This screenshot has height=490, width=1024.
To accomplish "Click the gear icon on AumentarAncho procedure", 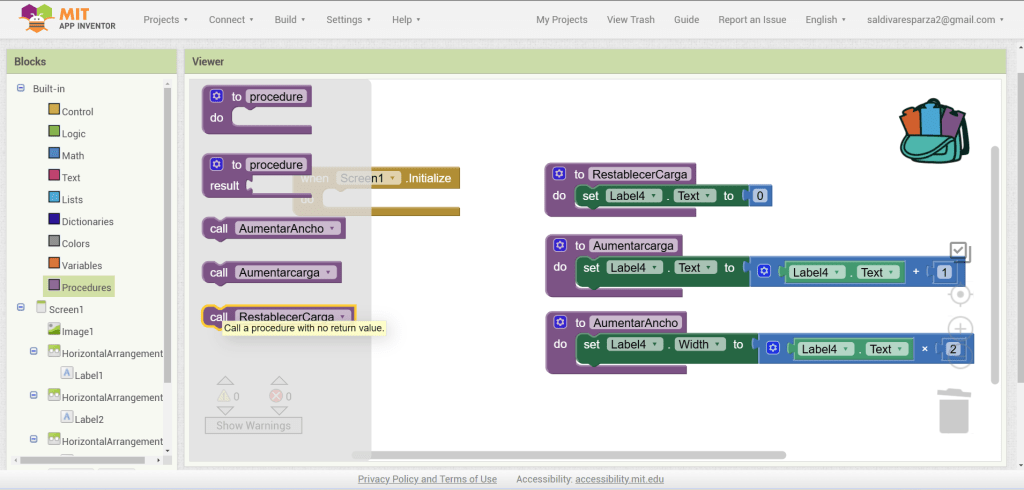I will tap(559, 323).
